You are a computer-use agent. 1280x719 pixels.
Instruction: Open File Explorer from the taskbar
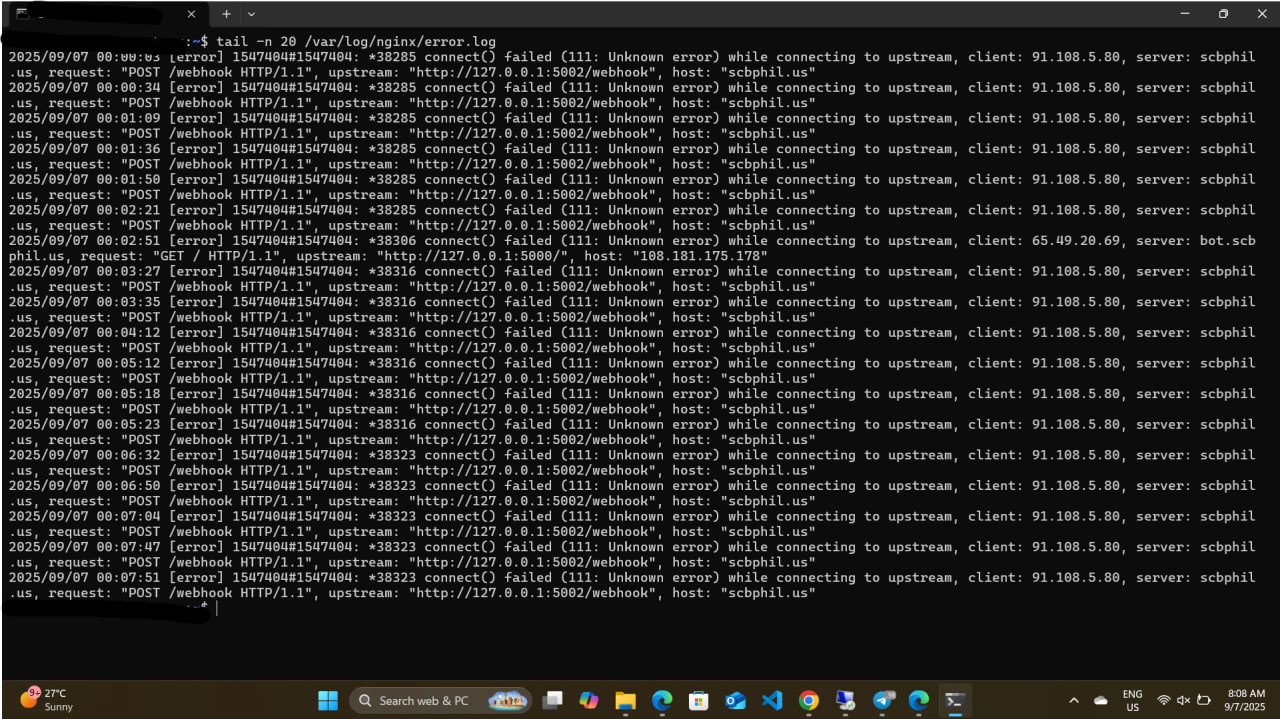coord(625,700)
